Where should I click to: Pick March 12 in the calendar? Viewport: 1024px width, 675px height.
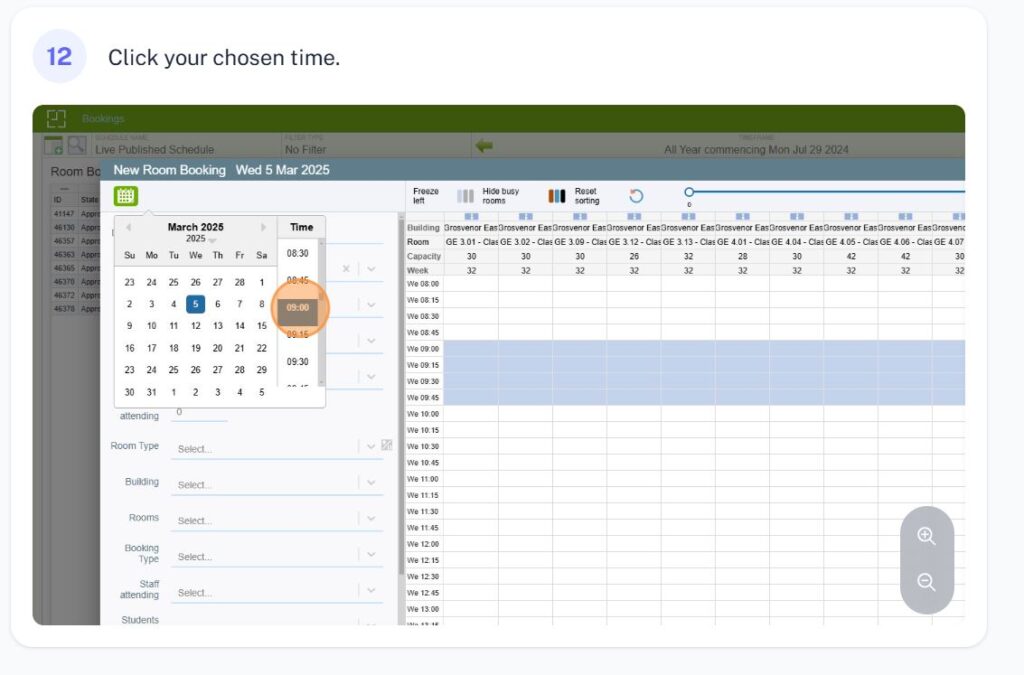196,326
